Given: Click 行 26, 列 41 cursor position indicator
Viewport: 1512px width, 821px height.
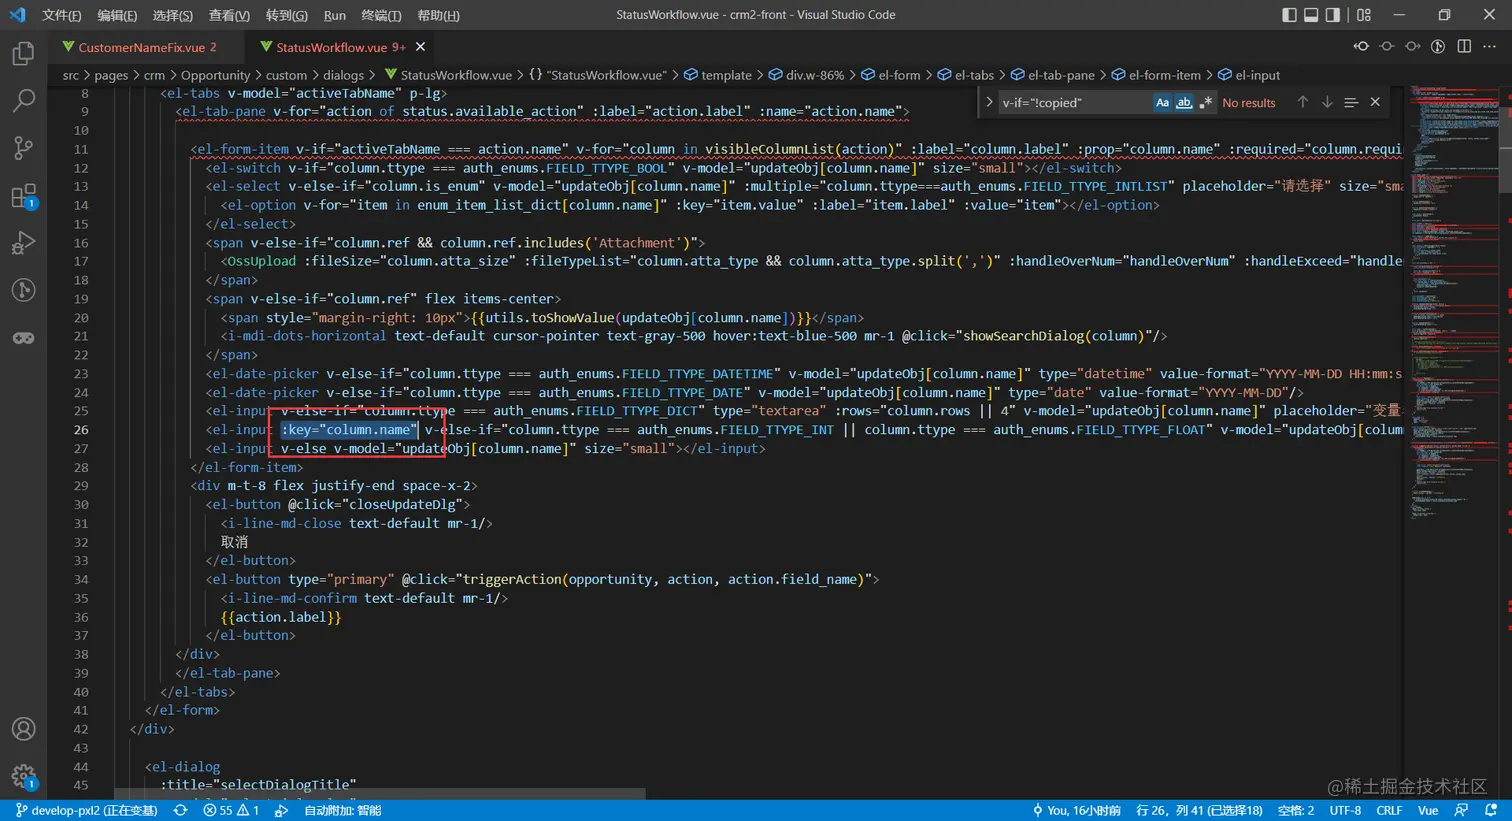Looking at the screenshot, I should pyautogui.click(x=1199, y=810).
